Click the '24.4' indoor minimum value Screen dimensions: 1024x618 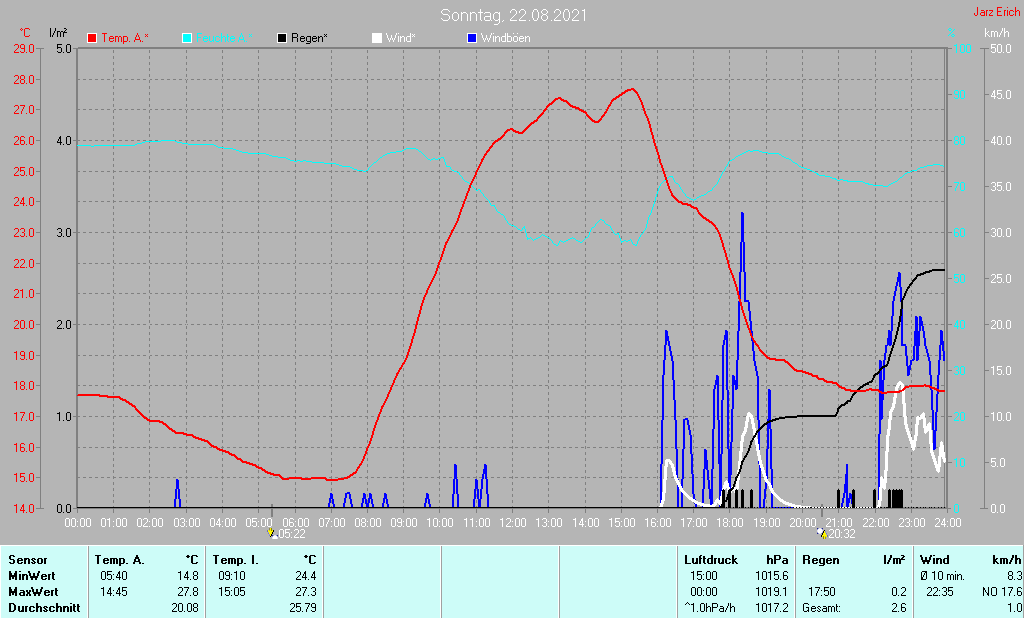306,576
